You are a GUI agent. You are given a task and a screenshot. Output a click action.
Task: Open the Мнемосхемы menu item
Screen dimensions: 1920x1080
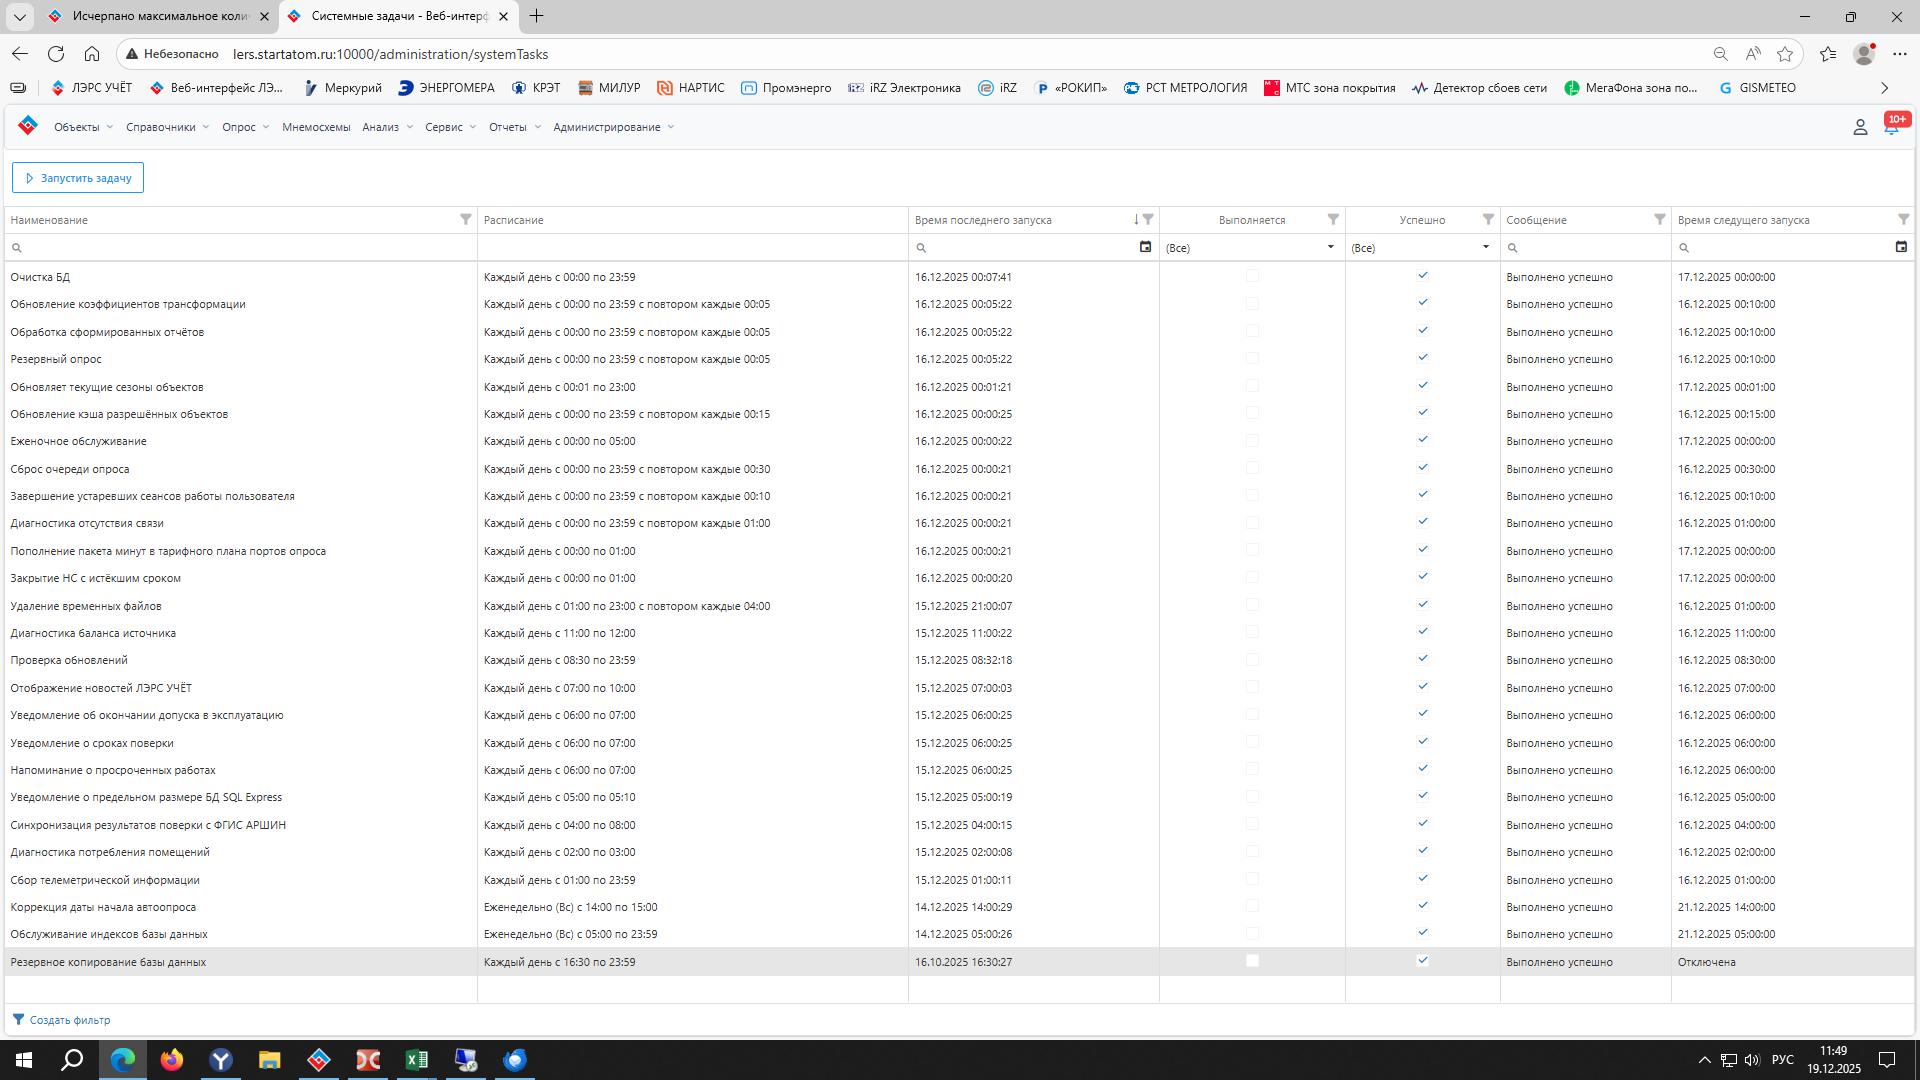[x=316, y=127]
